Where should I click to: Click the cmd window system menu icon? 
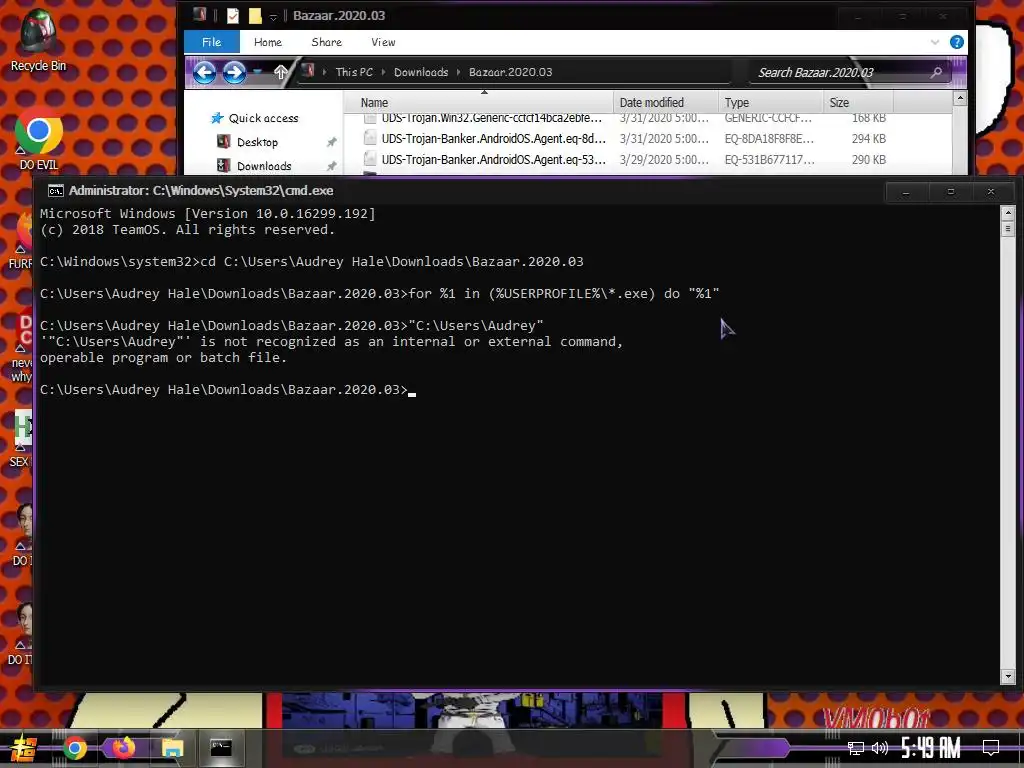(x=56, y=191)
